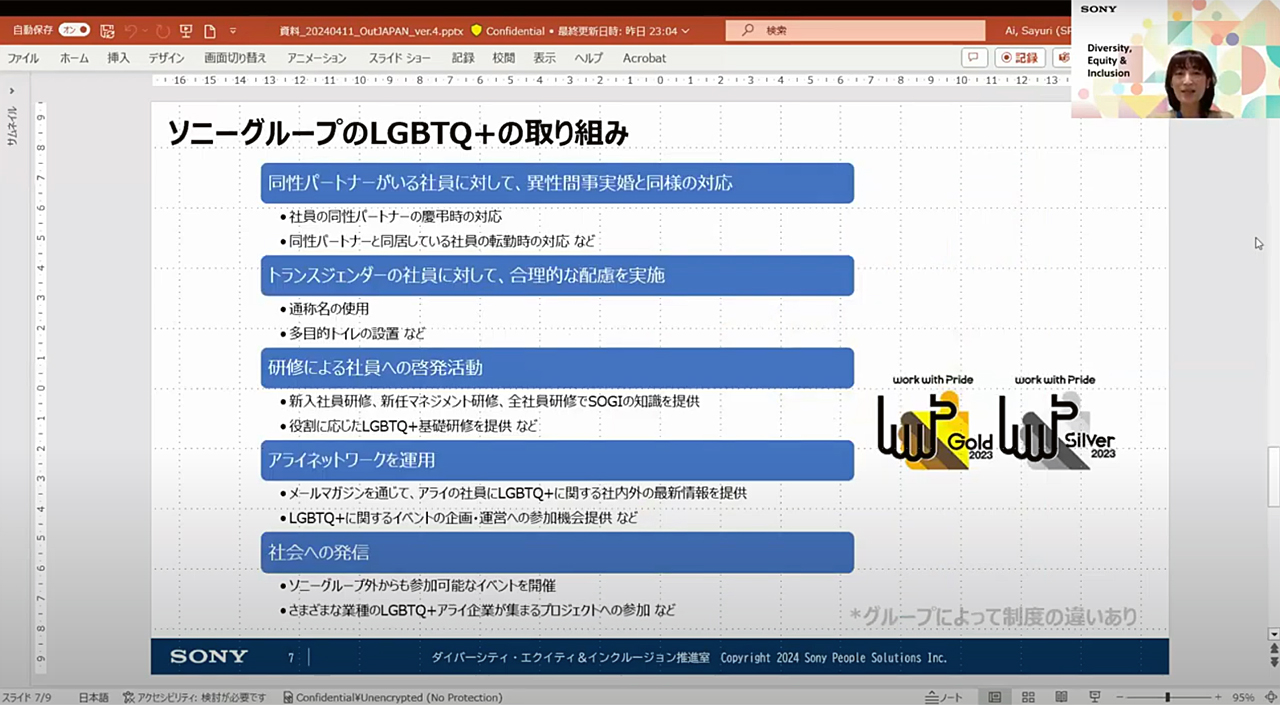Switch to the 校閲 (Review) tab
The width and height of the screenshot is (1280, 705).
click(x=504, y=58)
